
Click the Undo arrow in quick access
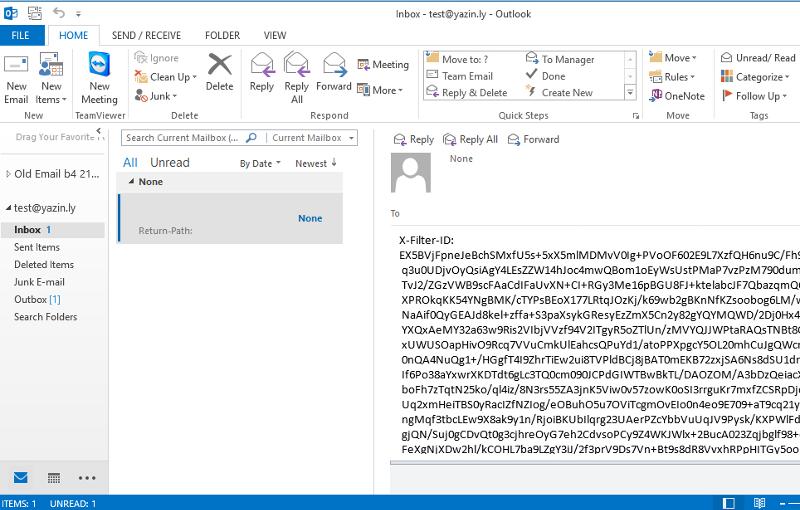pos(59,13)
